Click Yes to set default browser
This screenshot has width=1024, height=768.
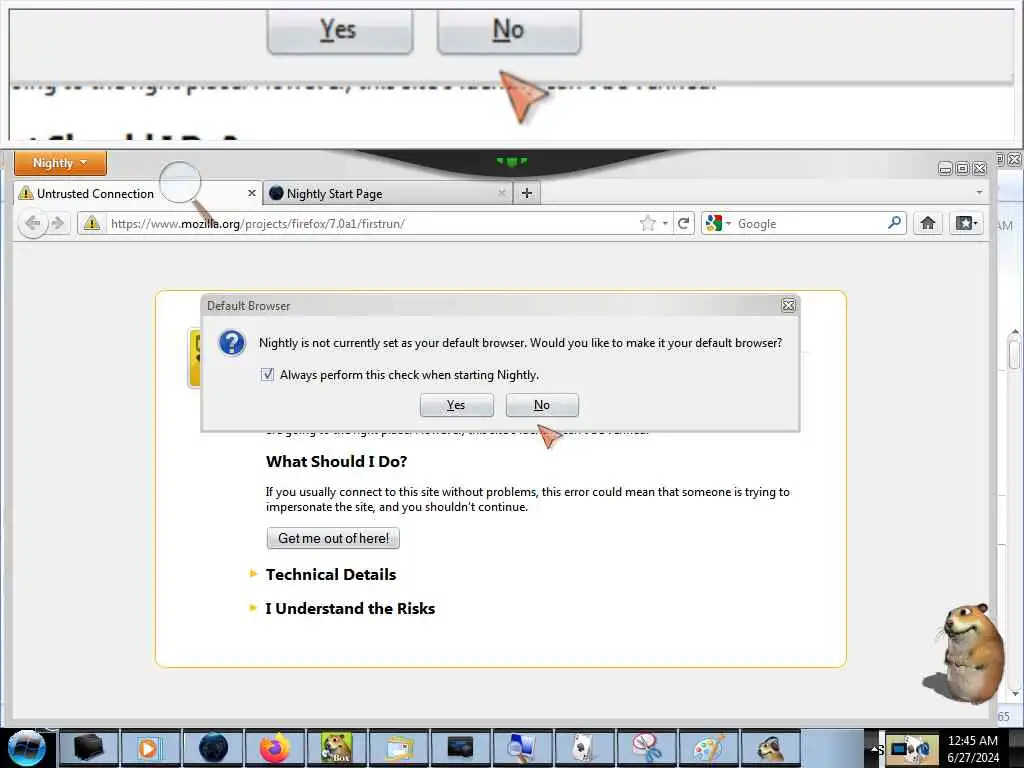(x=456, y=405)
